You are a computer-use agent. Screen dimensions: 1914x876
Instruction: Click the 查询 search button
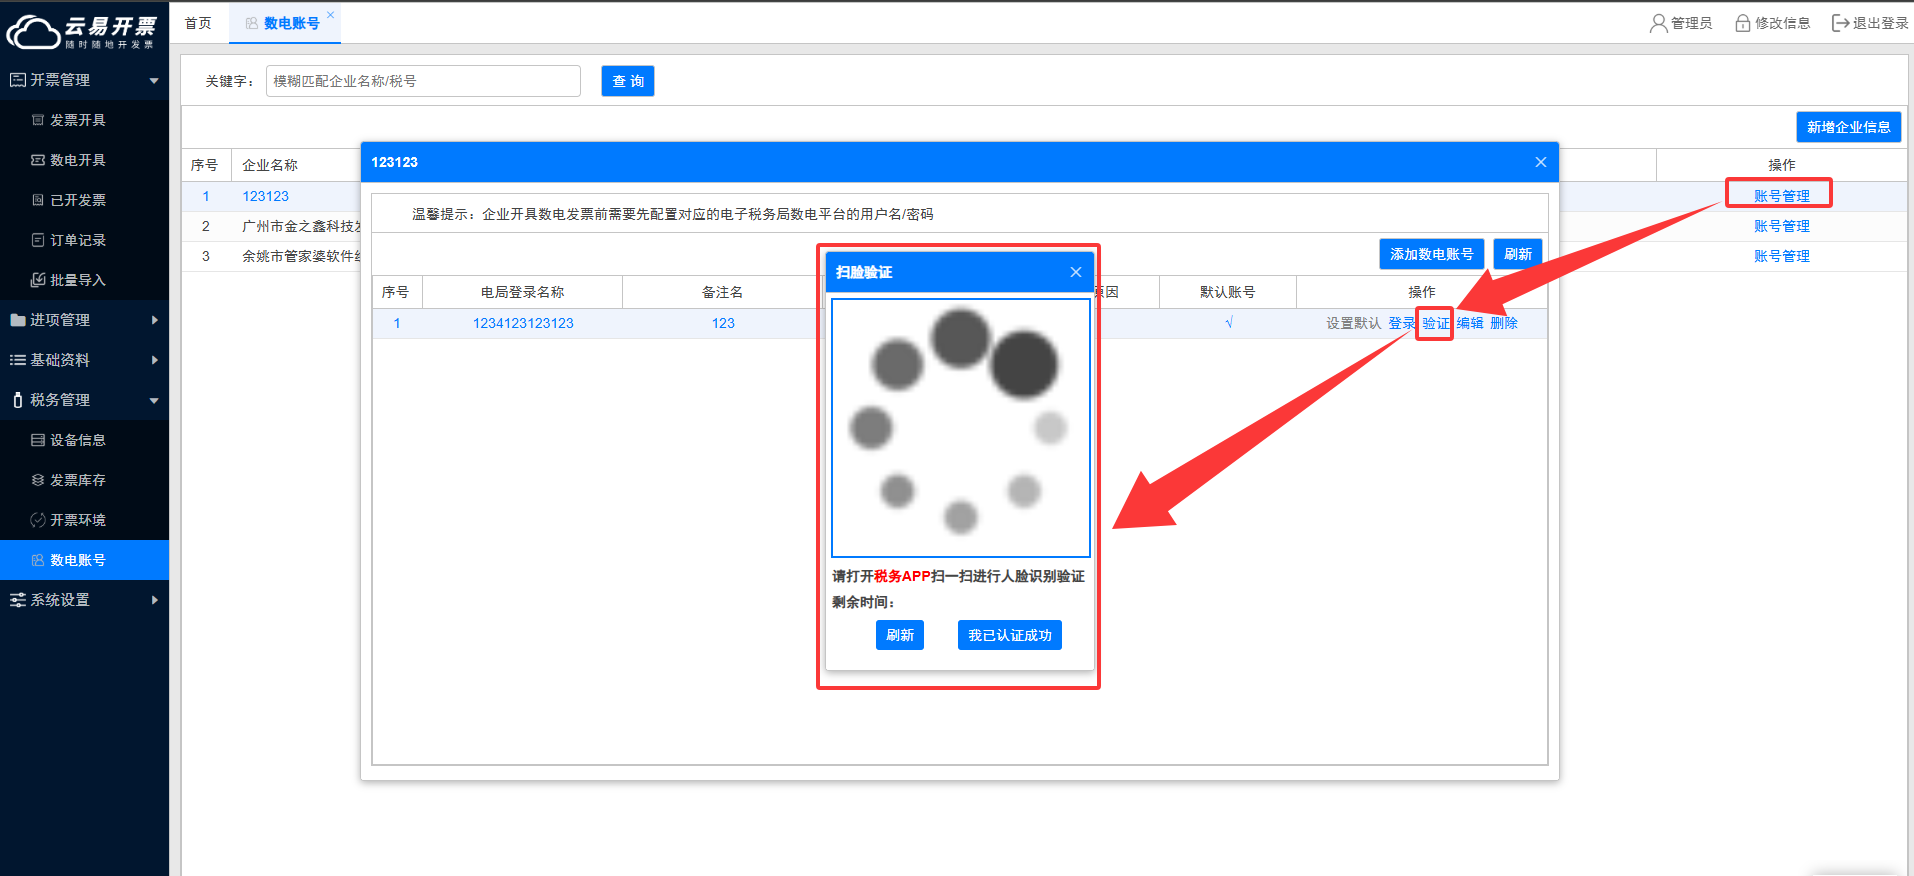tap(628, 81)
